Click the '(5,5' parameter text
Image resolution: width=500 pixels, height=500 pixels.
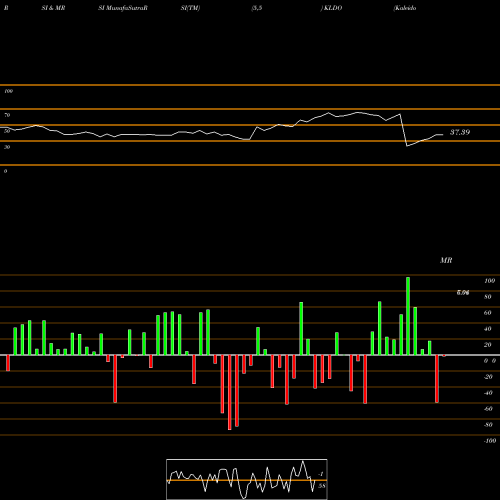(257, 8)
